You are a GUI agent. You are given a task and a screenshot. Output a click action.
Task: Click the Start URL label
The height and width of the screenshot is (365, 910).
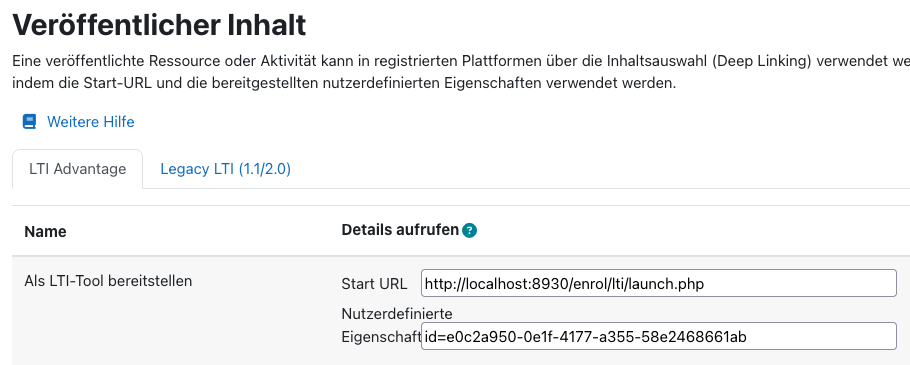(374, 284)
